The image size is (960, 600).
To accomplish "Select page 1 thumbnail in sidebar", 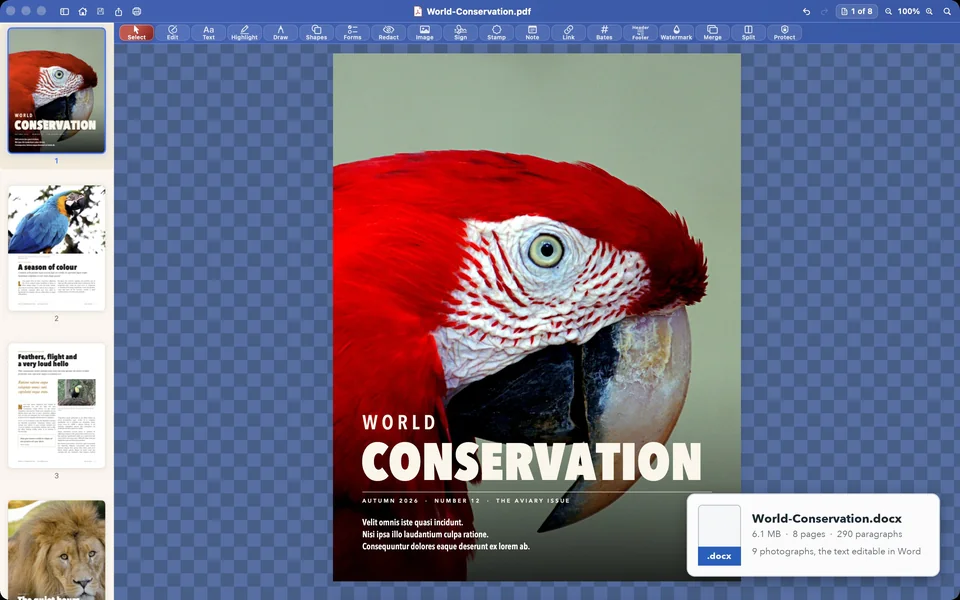I will [56, 90].
